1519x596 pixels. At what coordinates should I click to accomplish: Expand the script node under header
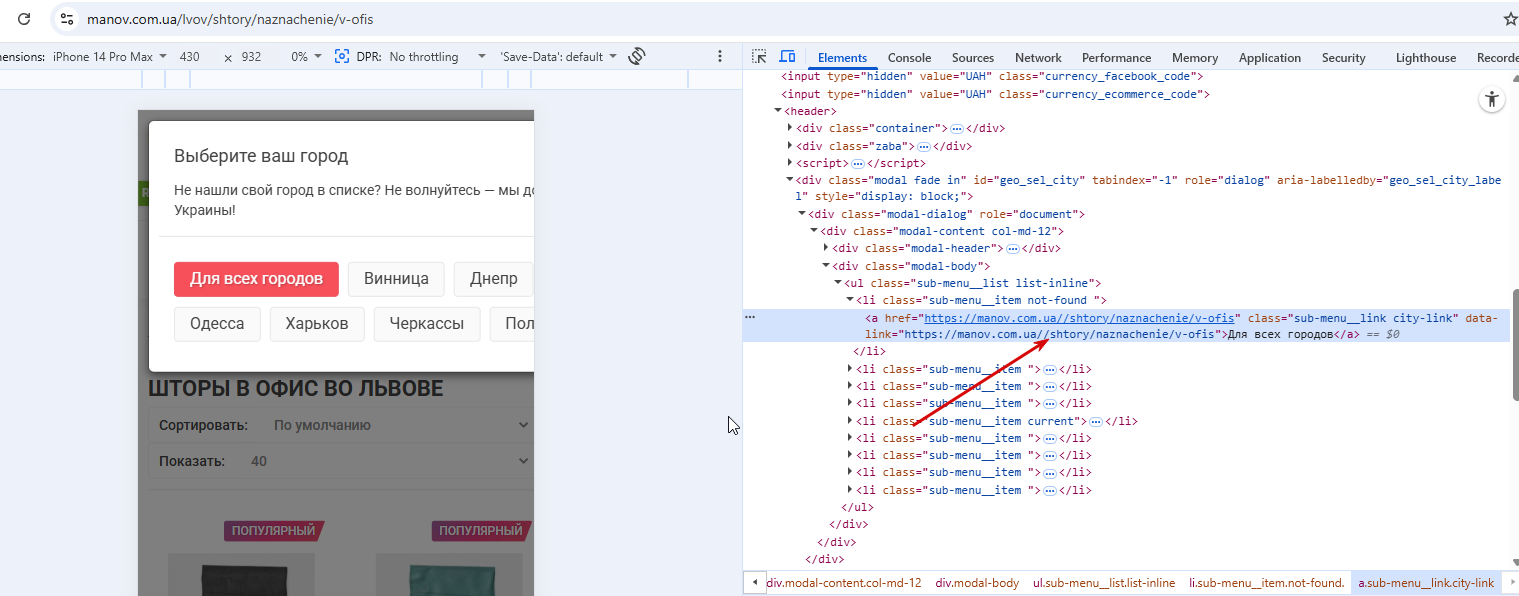point(790,163)
